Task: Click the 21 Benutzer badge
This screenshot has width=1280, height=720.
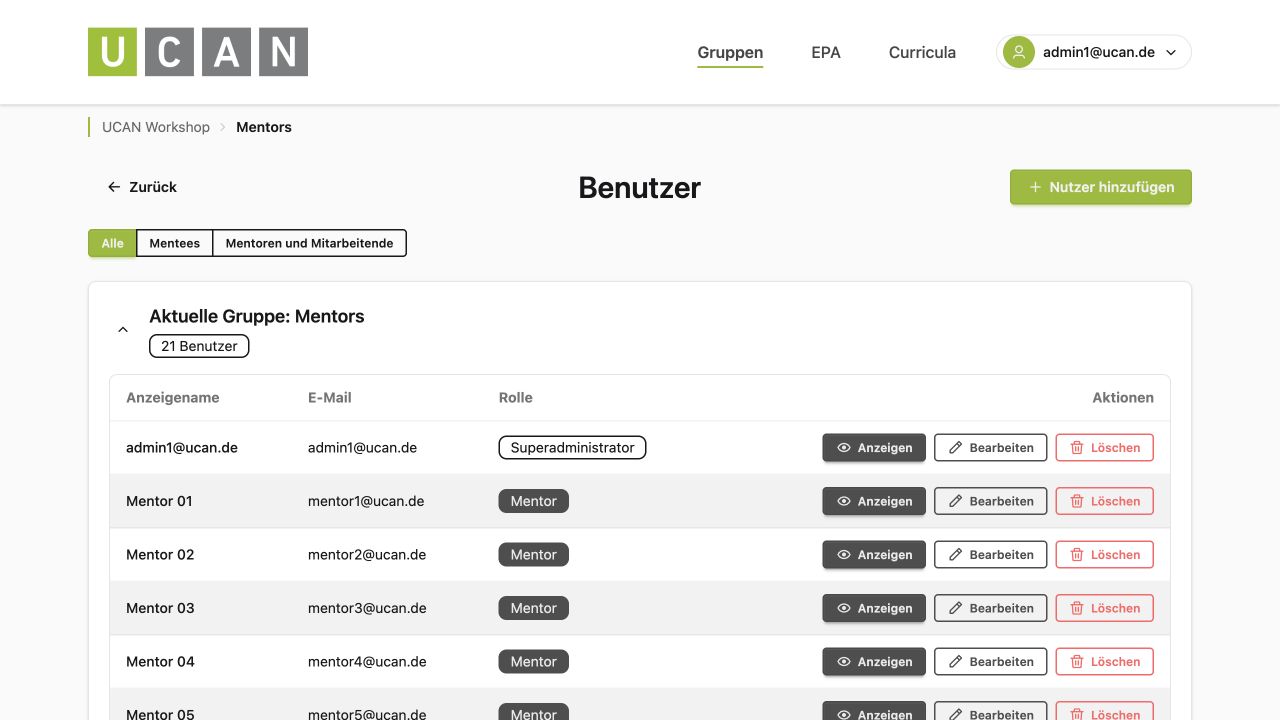Action: coord(199,346)
